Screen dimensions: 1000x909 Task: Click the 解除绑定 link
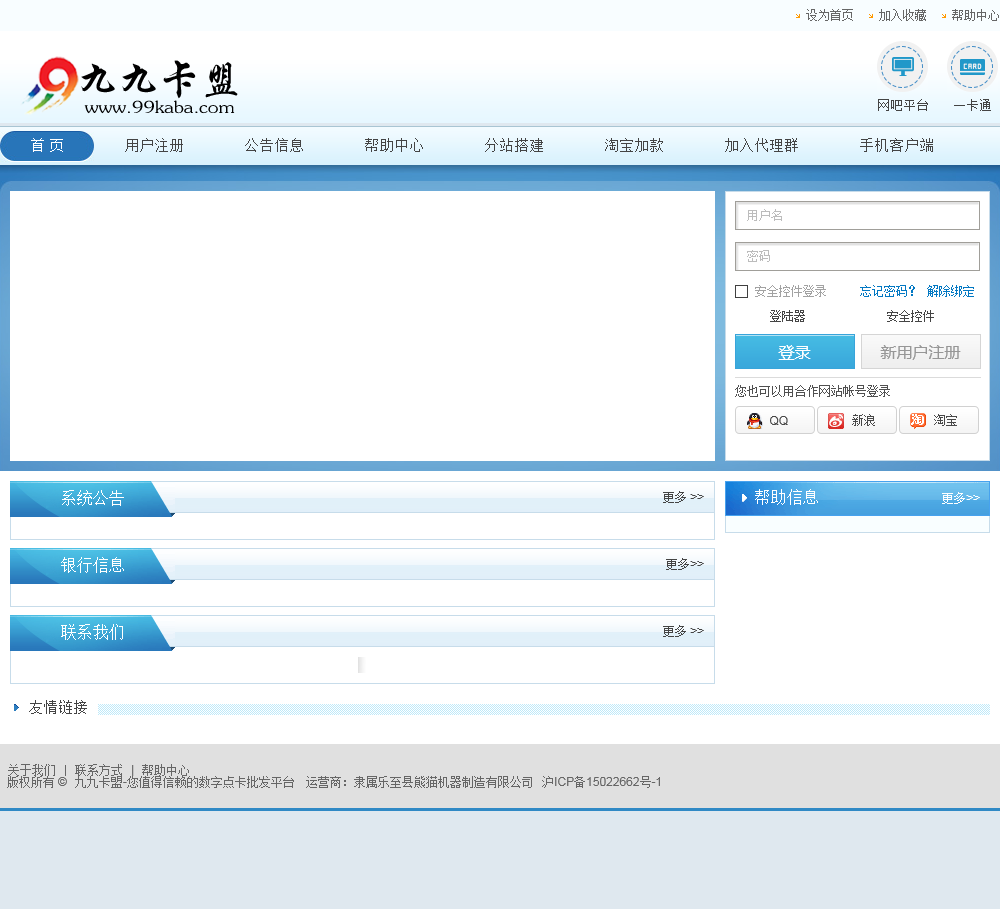(950, 292)
